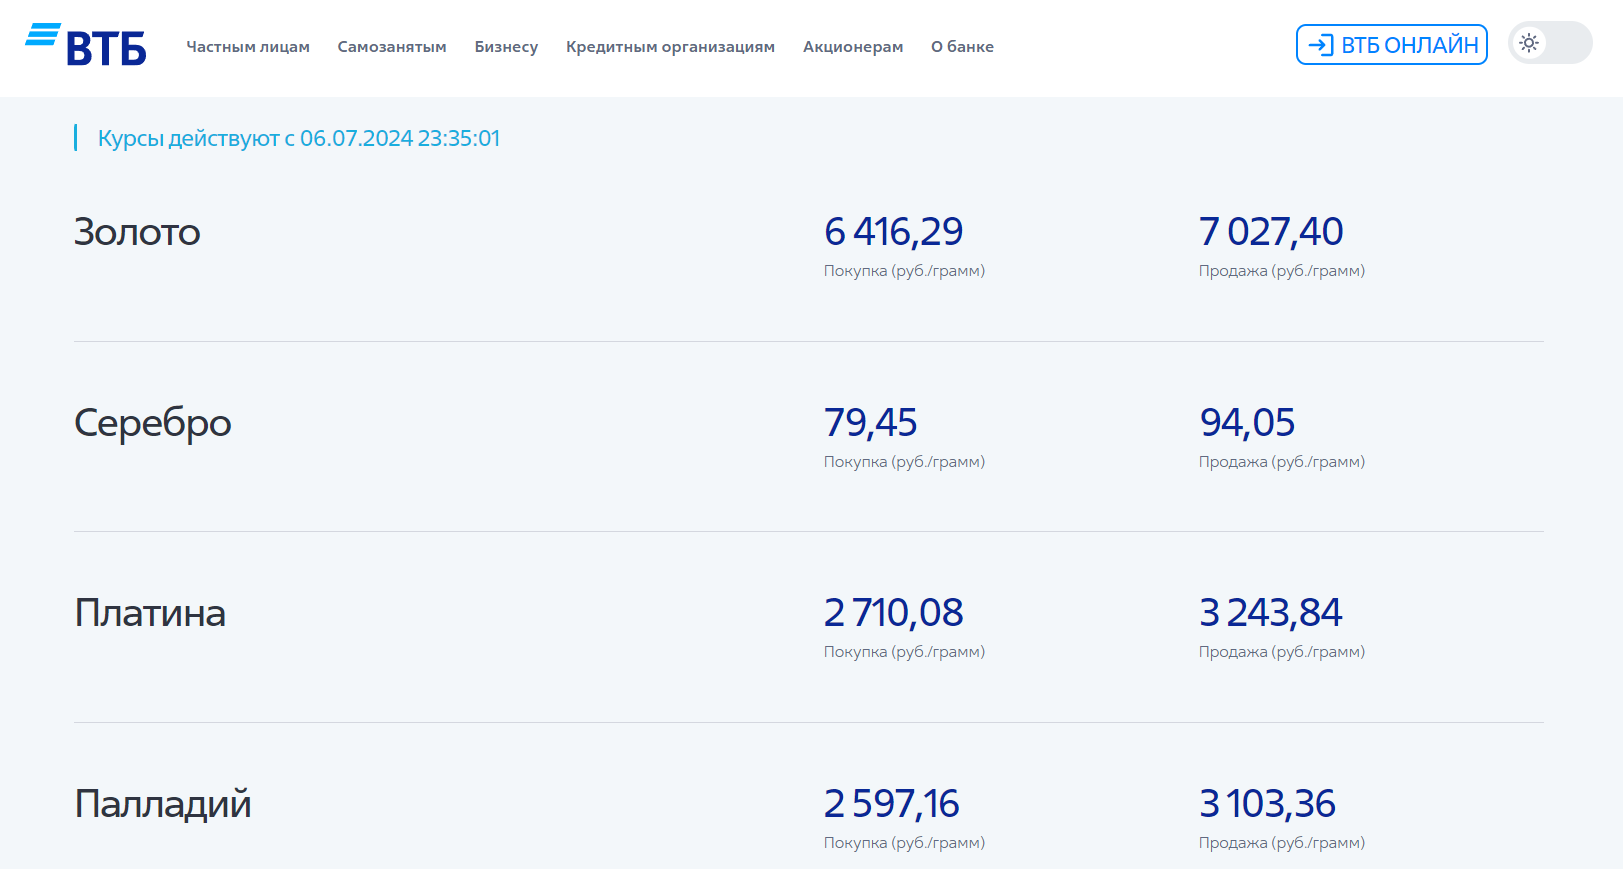Viewport: 1623px width, 869px height.
Task: Click the VTB logo
Action: [86, 45]
